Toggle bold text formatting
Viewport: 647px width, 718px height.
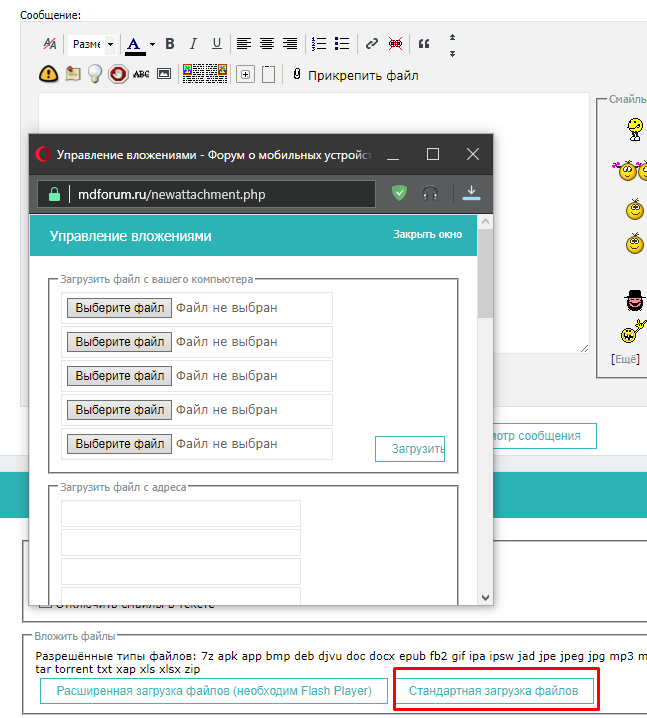click(170, 44)
